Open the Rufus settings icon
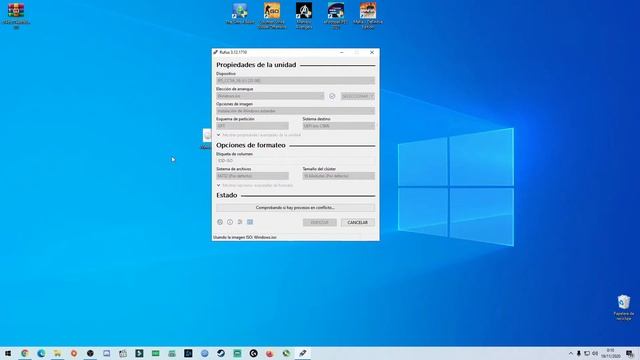The height and width of the screenshot is (360, 640). [x=240, y=222]
